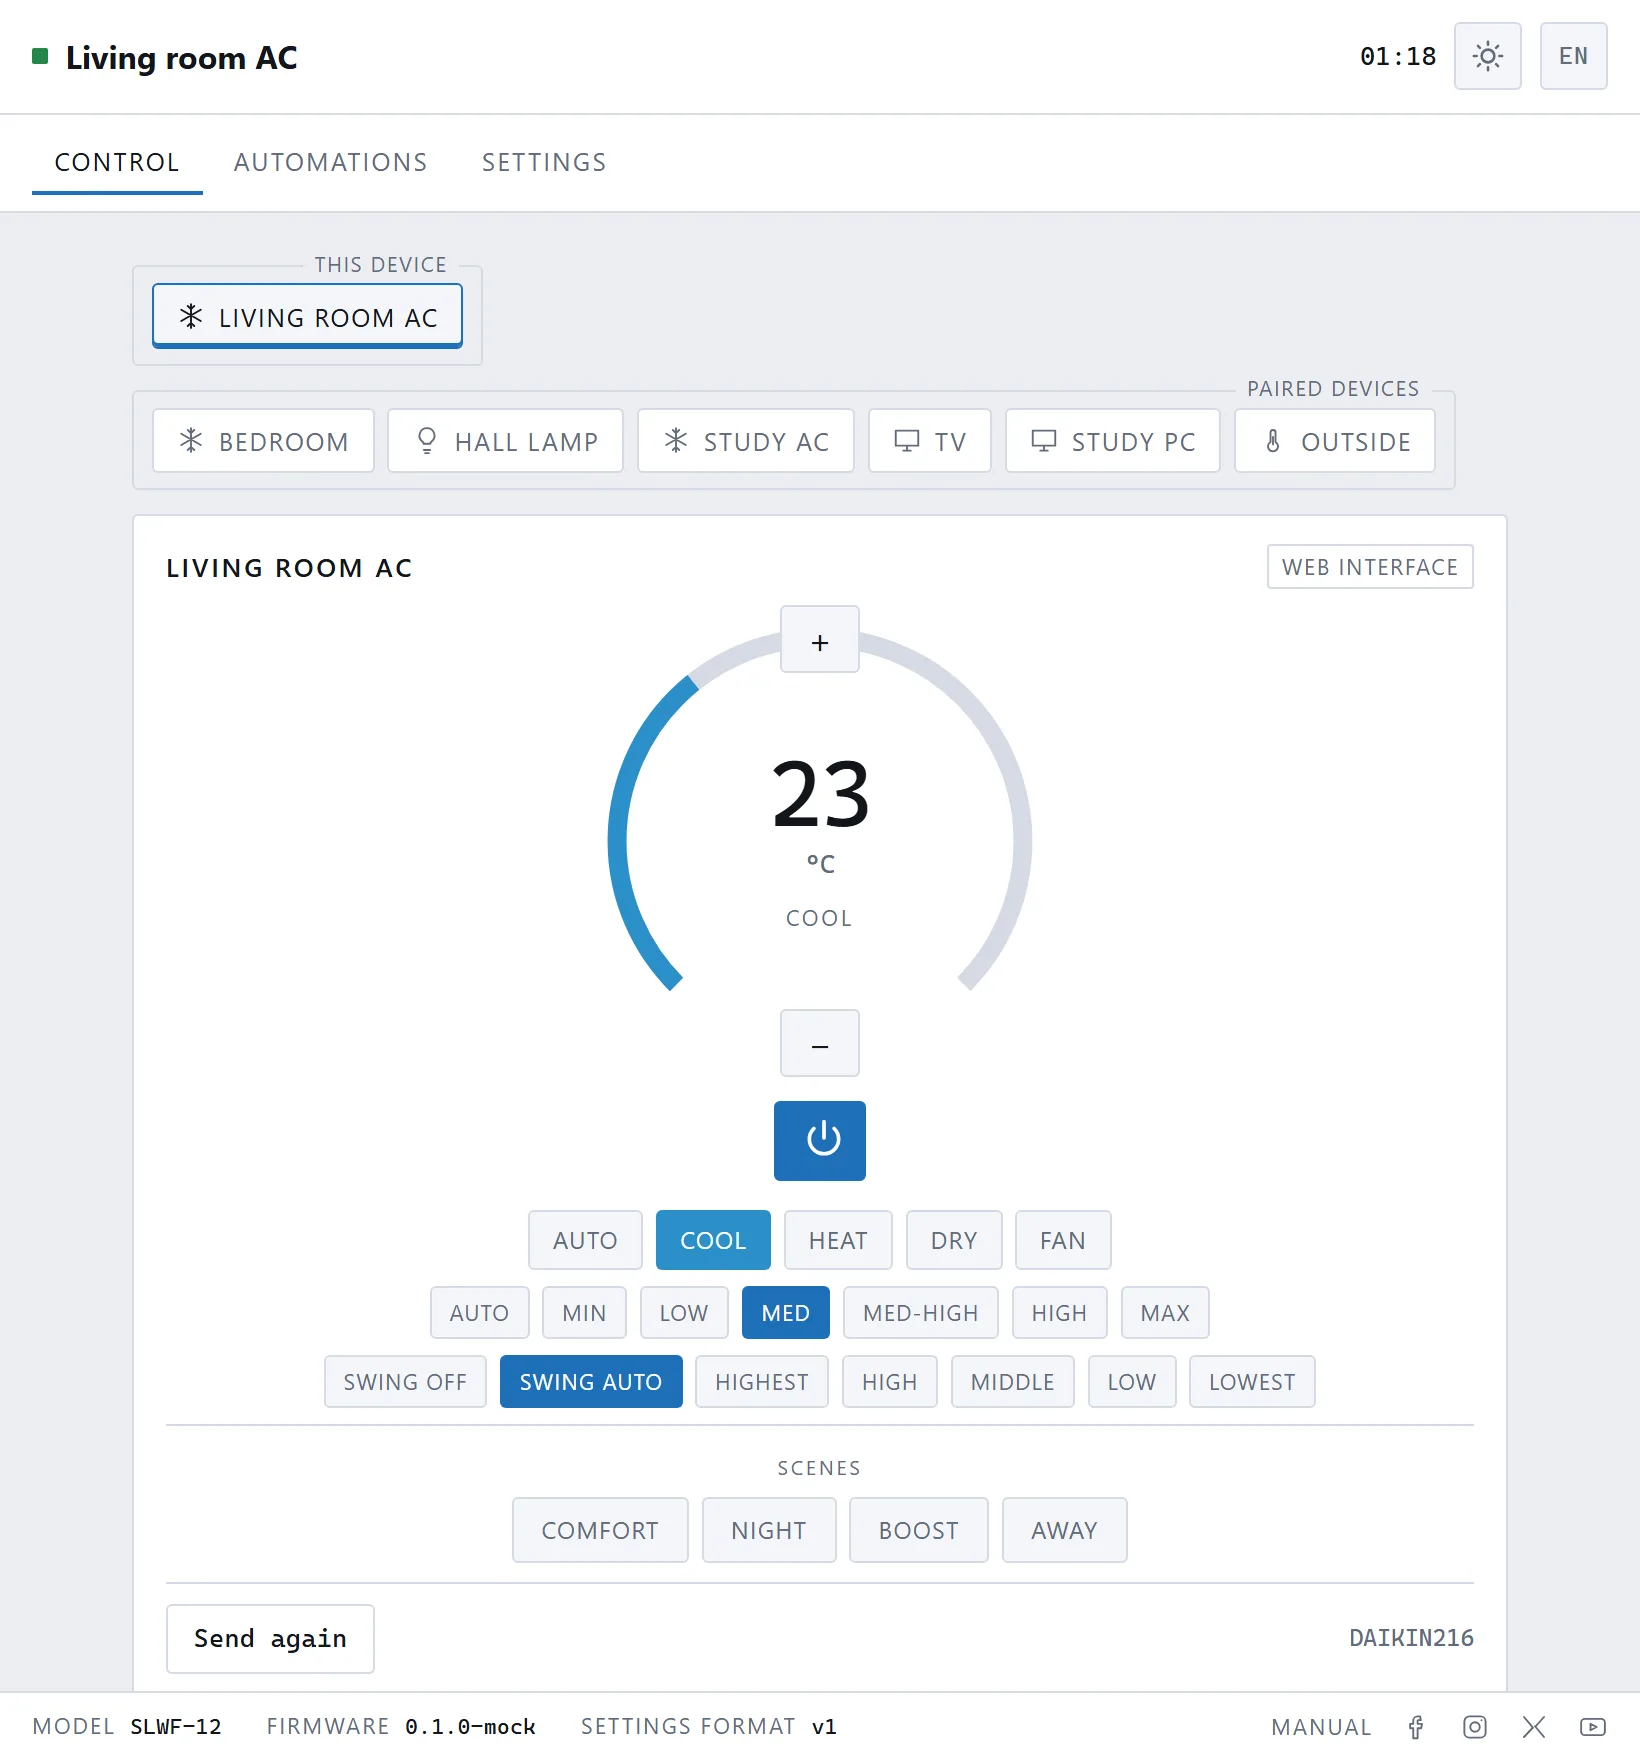Set swing position to Highest
The height and width of the screenshot is (1760, 1640).
pyautogui.click(x=762, y=1381)
